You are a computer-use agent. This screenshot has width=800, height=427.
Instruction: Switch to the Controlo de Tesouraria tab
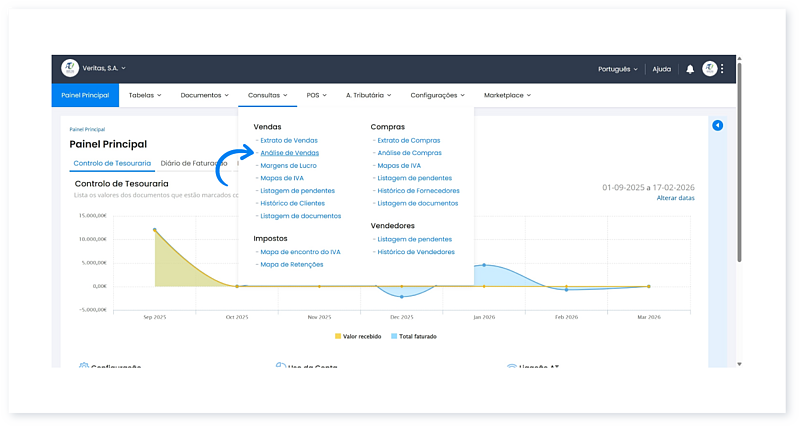pyautogui.click(x=112, y=162)
